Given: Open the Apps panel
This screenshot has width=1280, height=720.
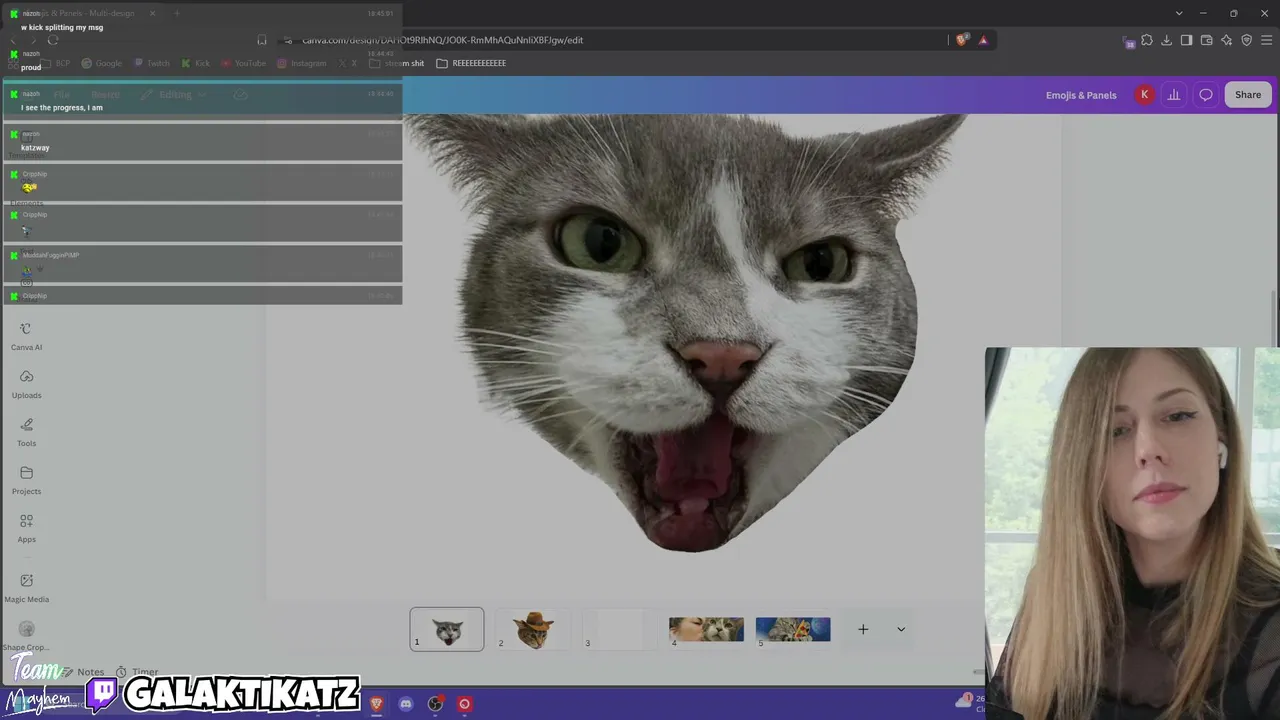Looking at the screenshot, I should (26, 529).
